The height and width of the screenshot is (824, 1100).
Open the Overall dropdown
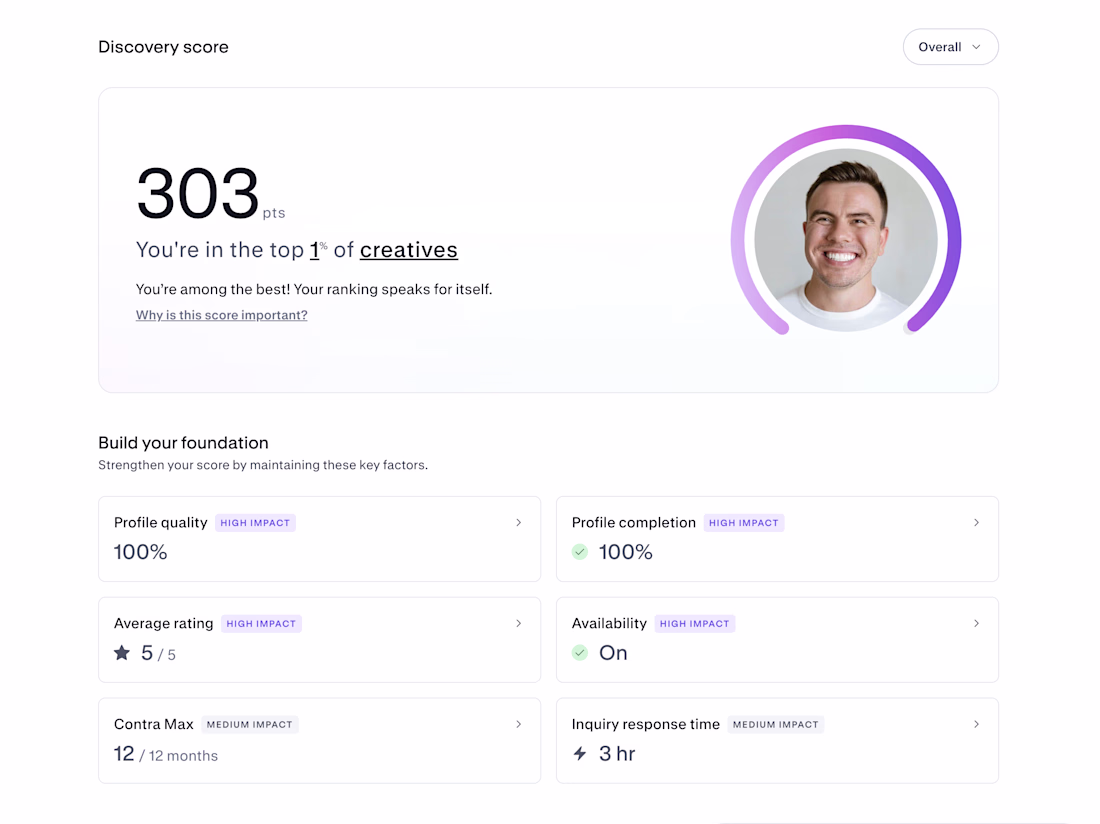pos(950,47)
